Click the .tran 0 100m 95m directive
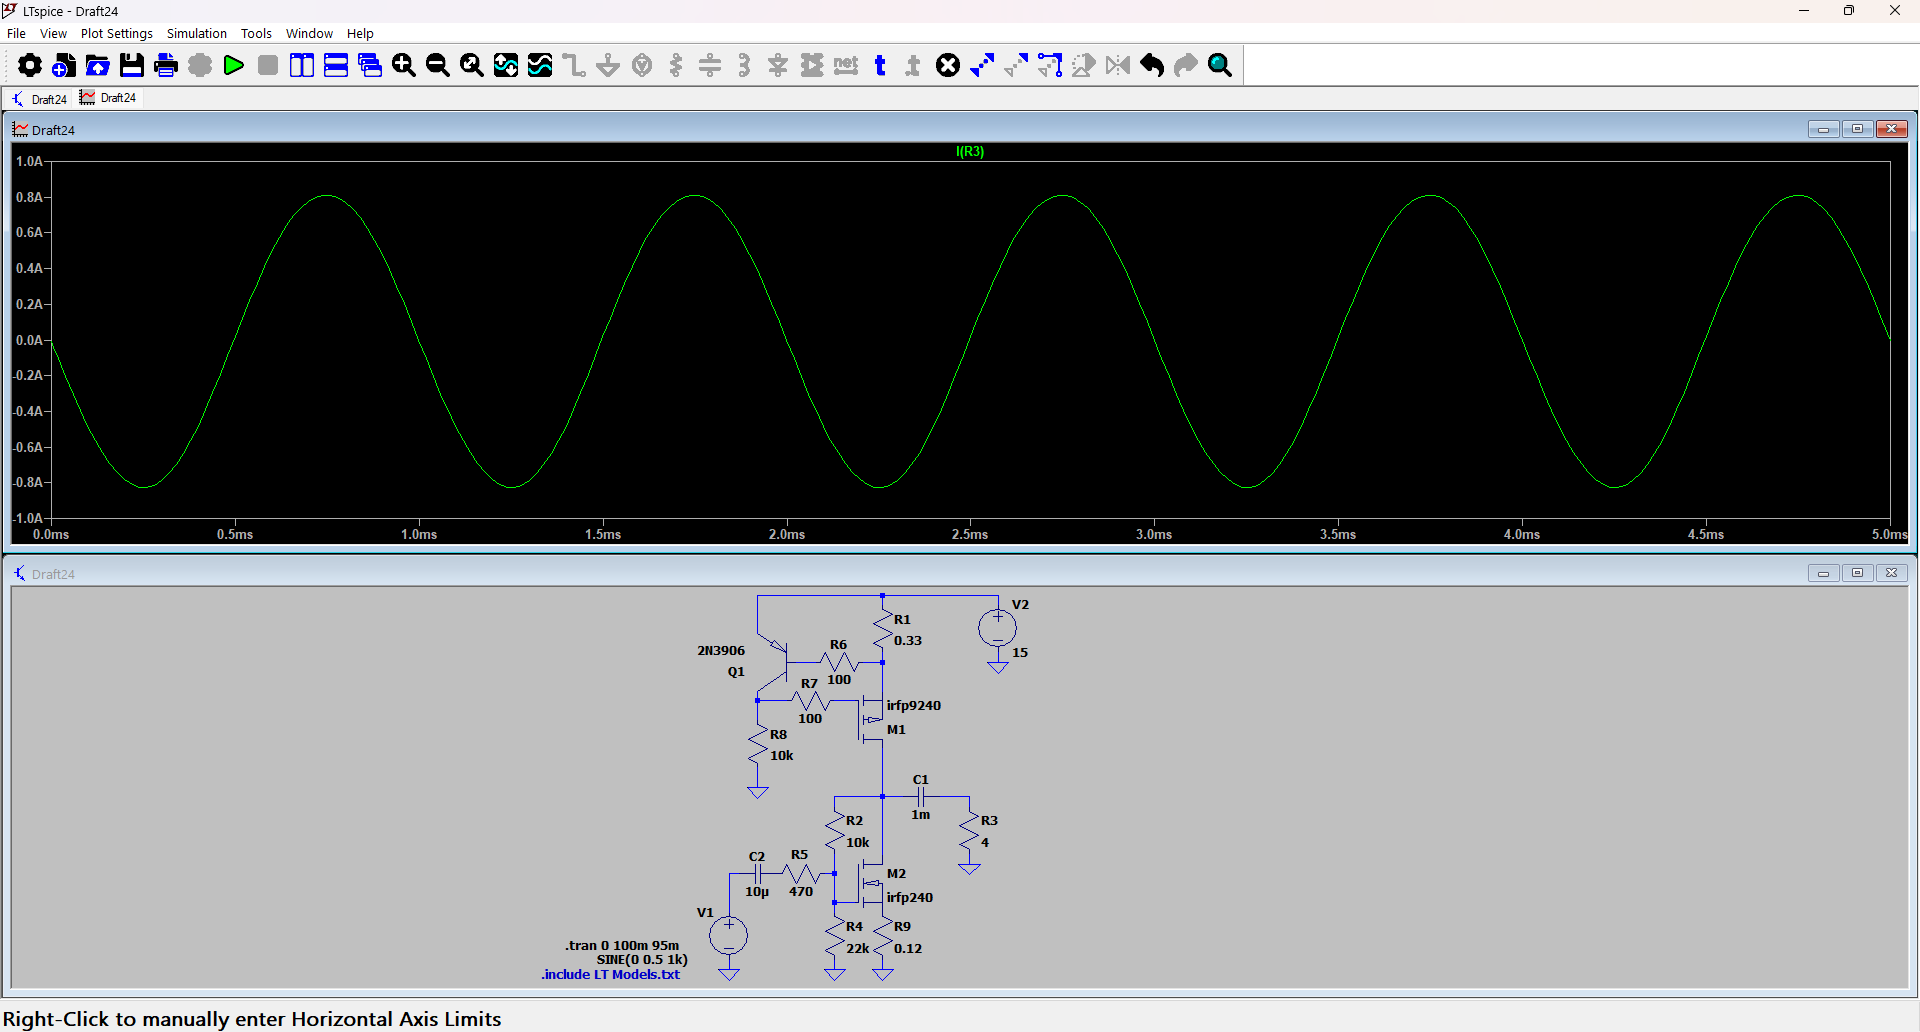 (x=622, y=945)
